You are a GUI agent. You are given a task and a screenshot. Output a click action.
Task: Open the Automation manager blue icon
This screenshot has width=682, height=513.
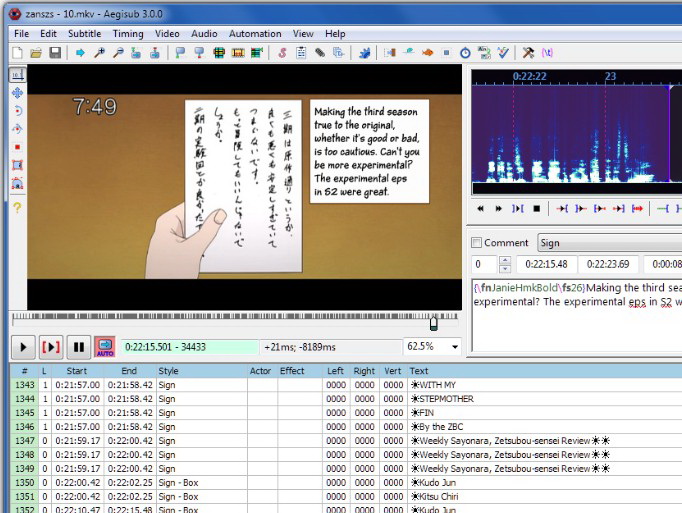pos(364,53)
